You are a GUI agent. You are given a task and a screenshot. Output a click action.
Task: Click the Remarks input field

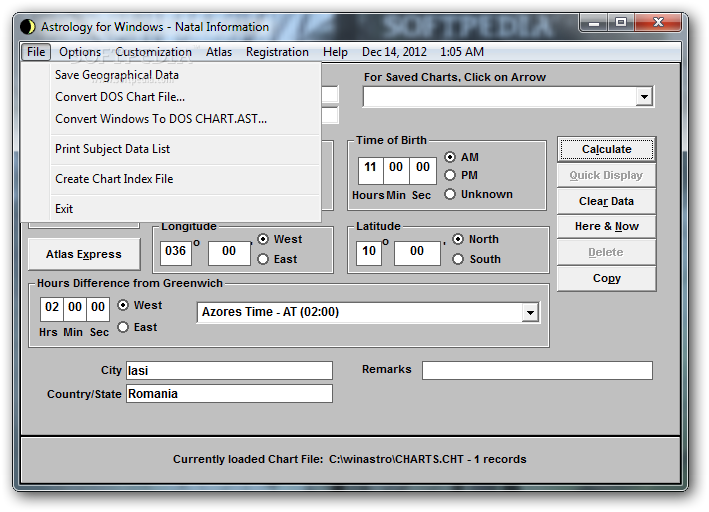[537, 370]
